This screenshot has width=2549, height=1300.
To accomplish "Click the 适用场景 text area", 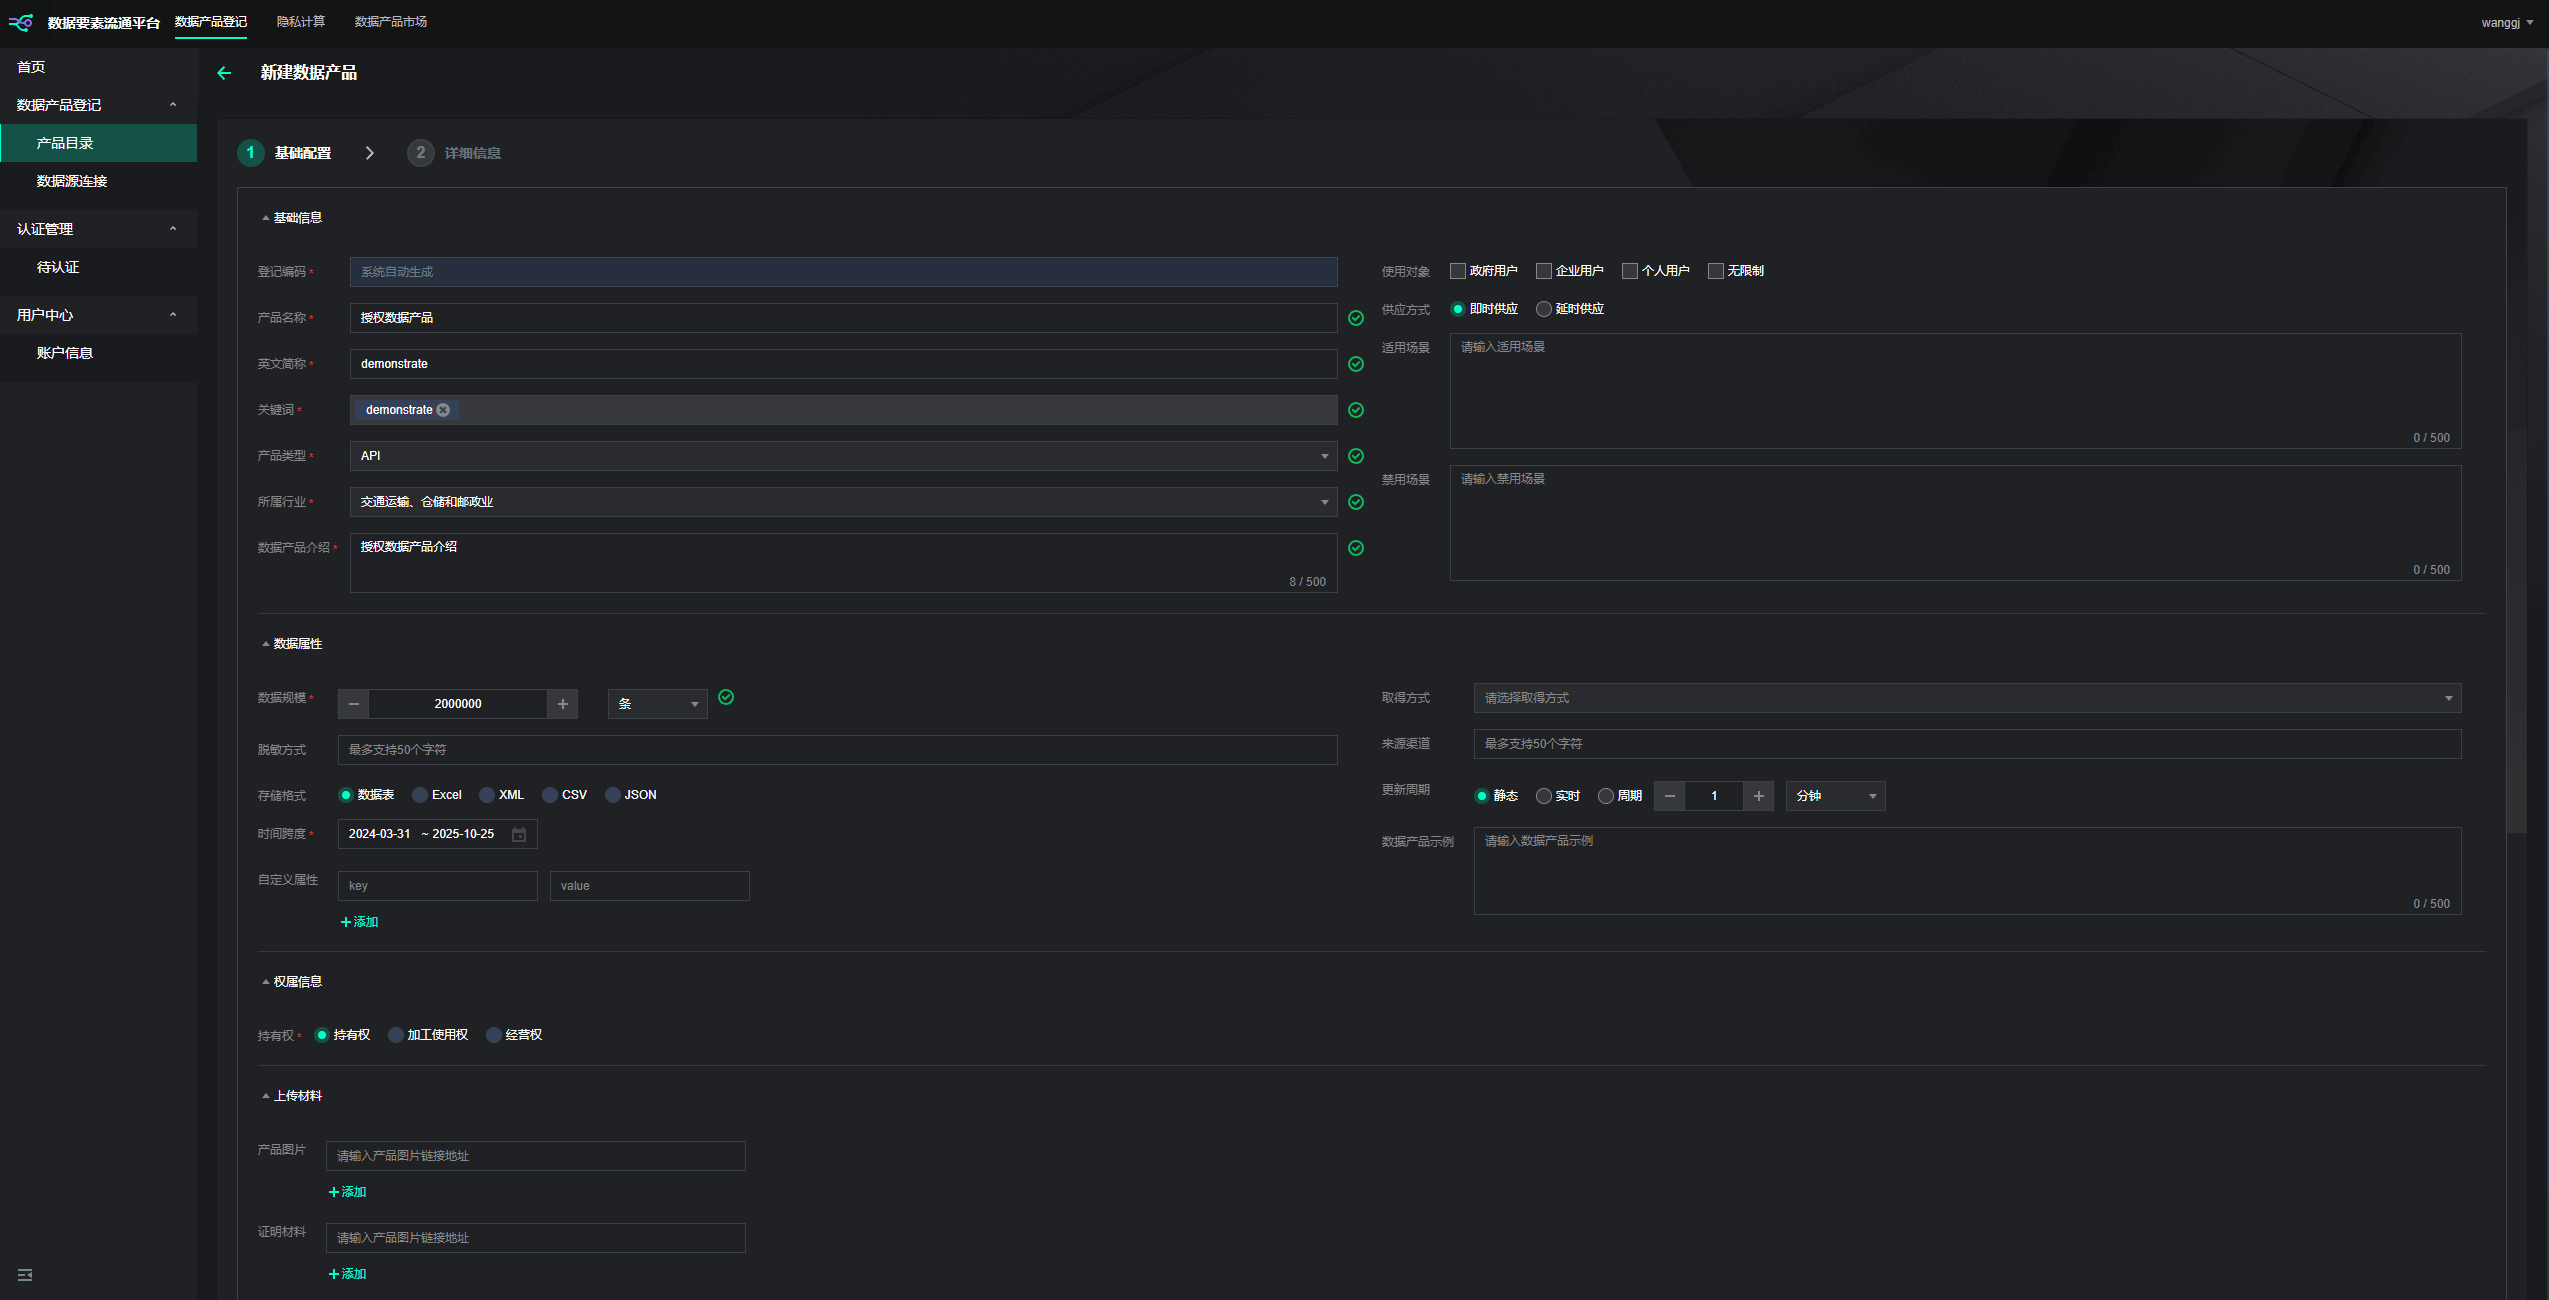I will (x=1954, y=390).
